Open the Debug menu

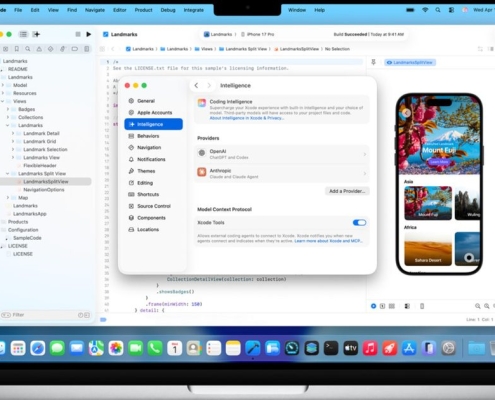(x=168, y=10)
